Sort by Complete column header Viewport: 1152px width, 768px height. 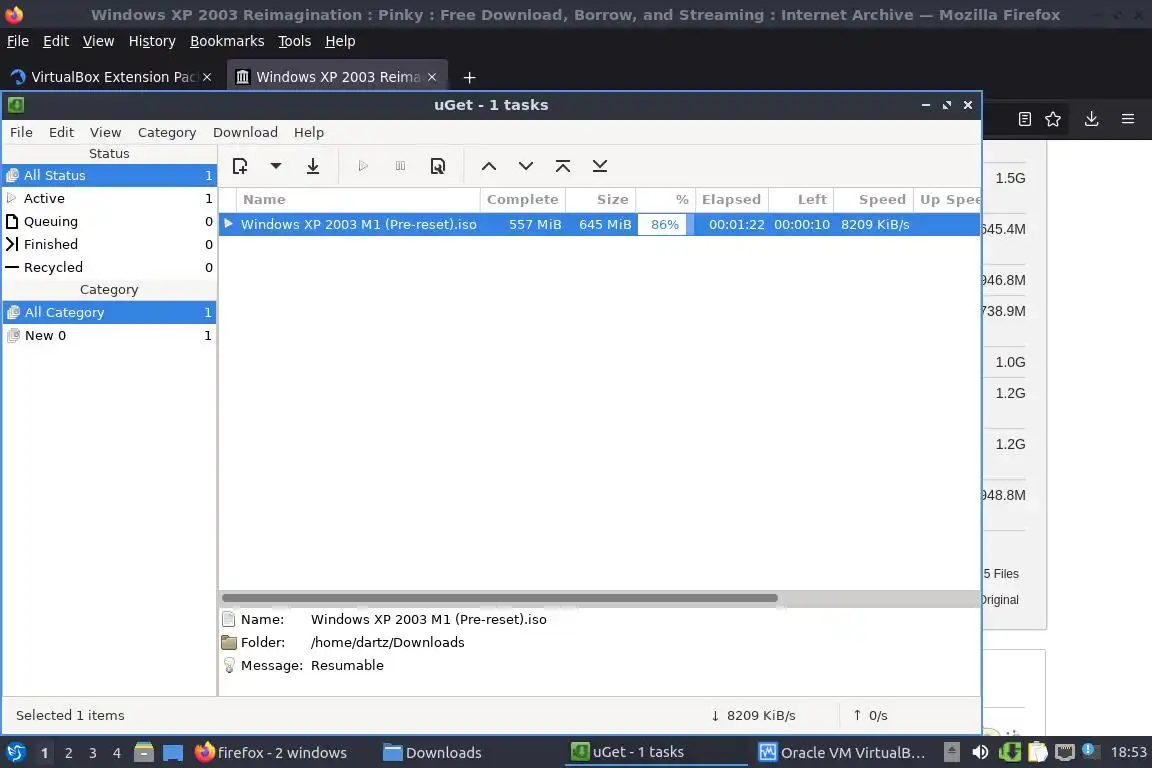[x=522, y=199]
